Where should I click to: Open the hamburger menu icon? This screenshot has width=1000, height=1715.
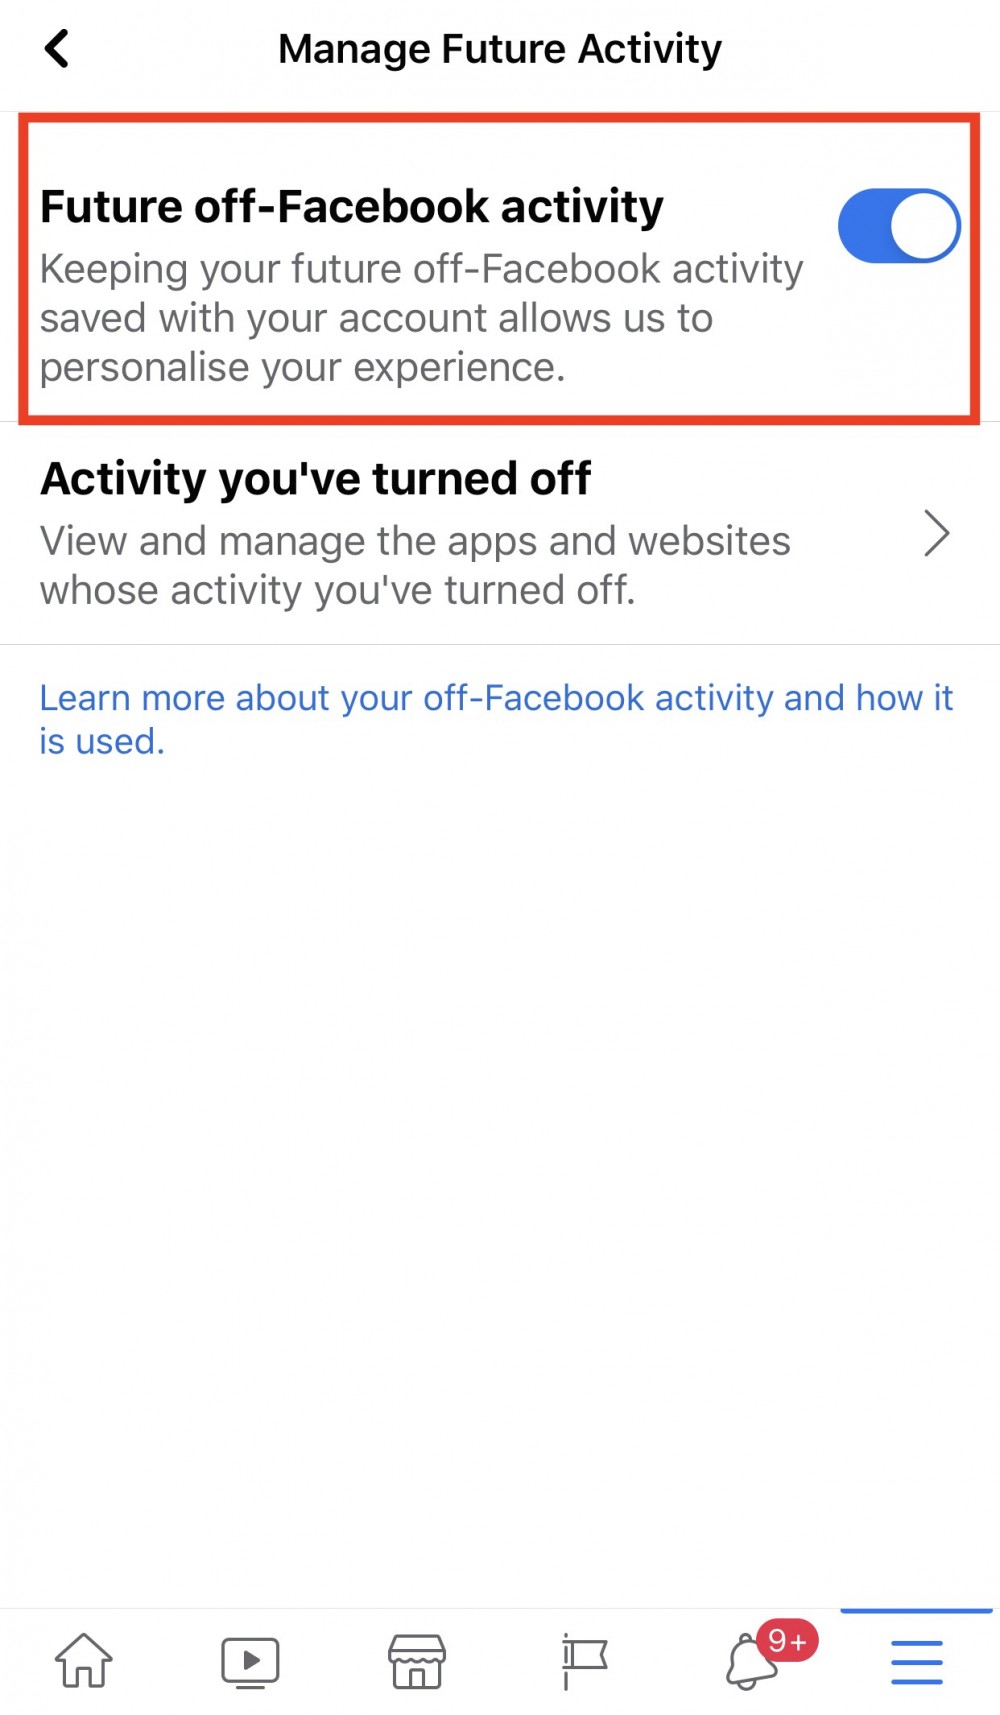tap(916, 1662)
